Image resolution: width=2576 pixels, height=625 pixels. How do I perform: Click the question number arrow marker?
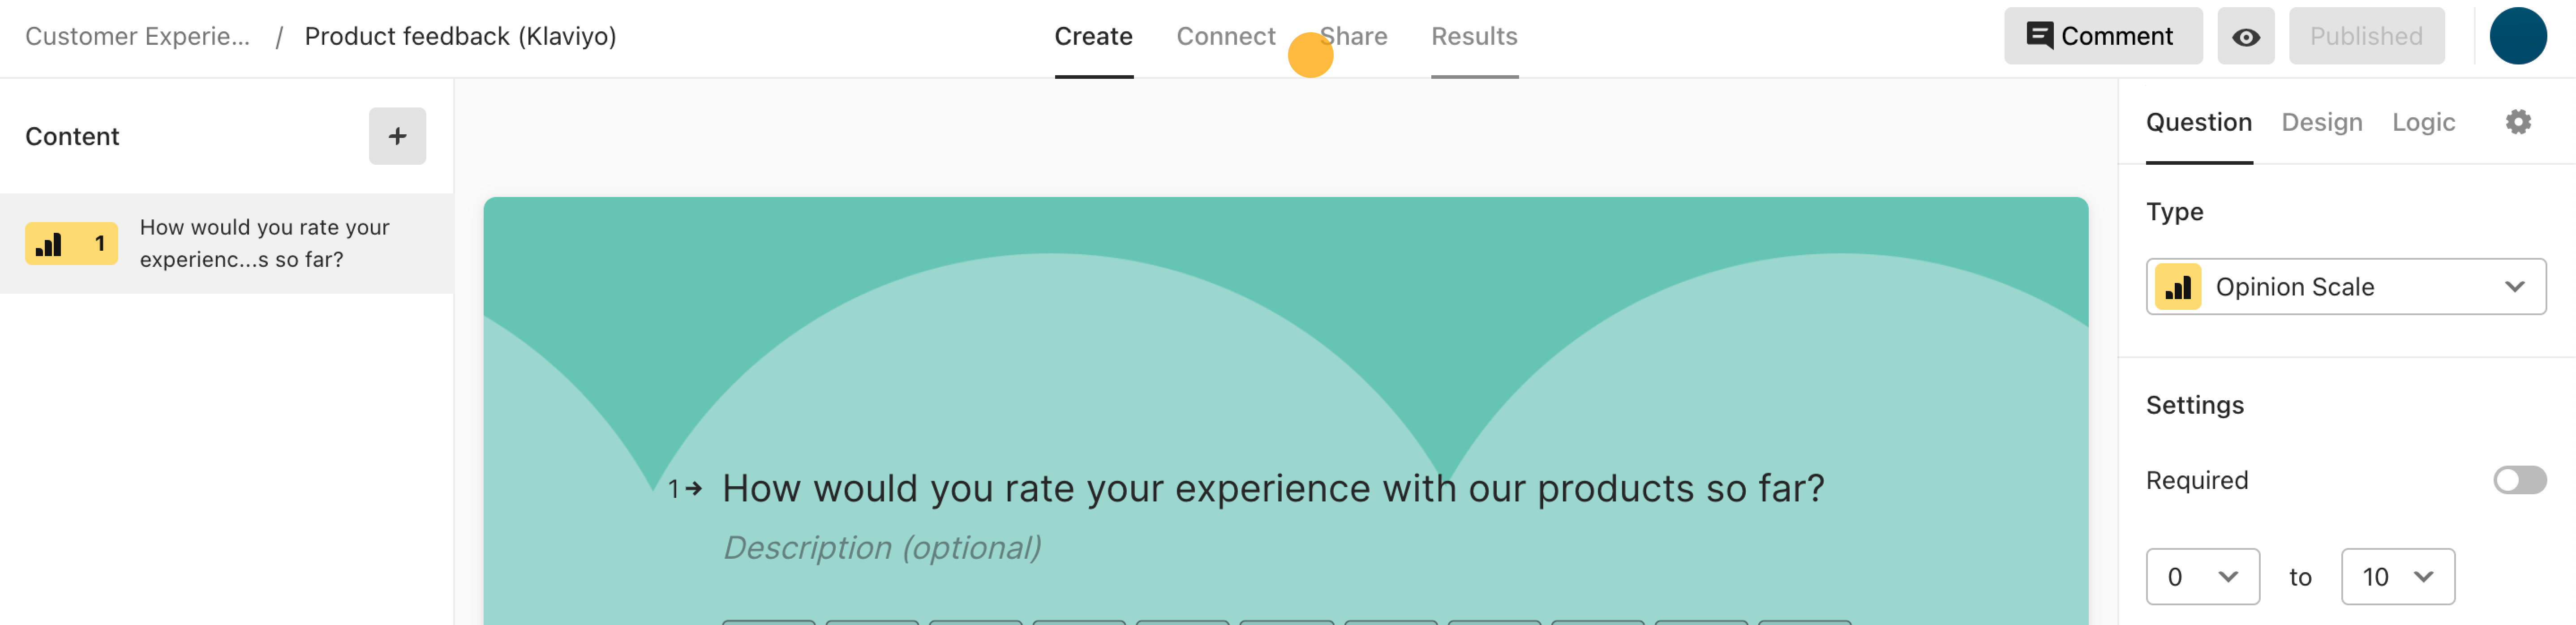click(685, 489)
